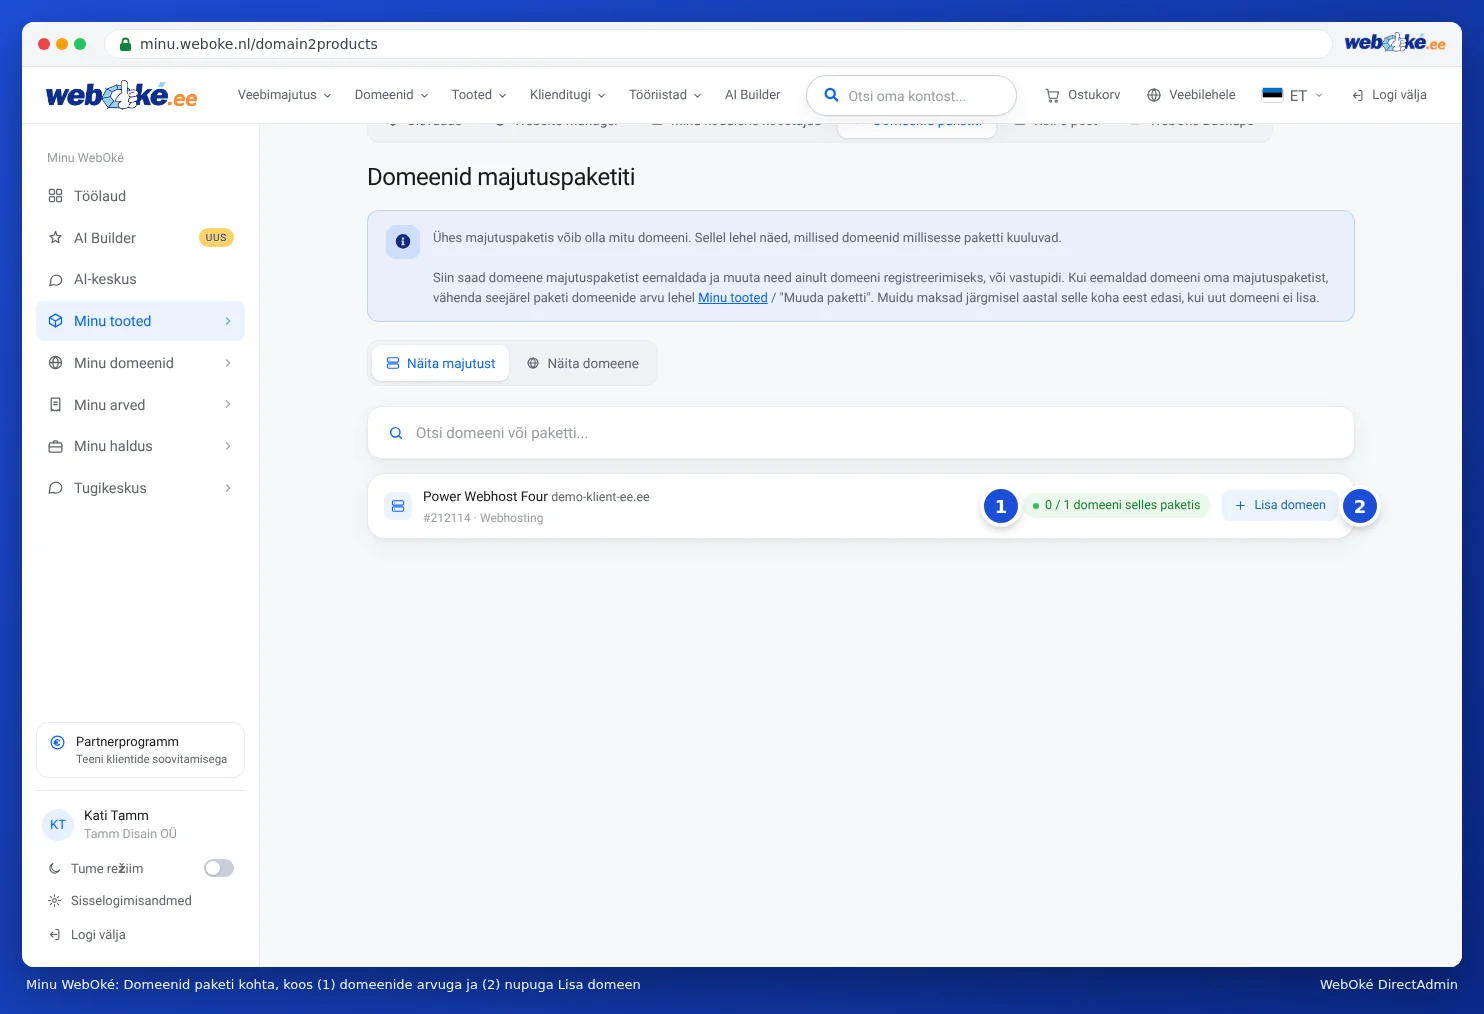
Task: Click the Lisa domeen button
Action: (1280, 505)
